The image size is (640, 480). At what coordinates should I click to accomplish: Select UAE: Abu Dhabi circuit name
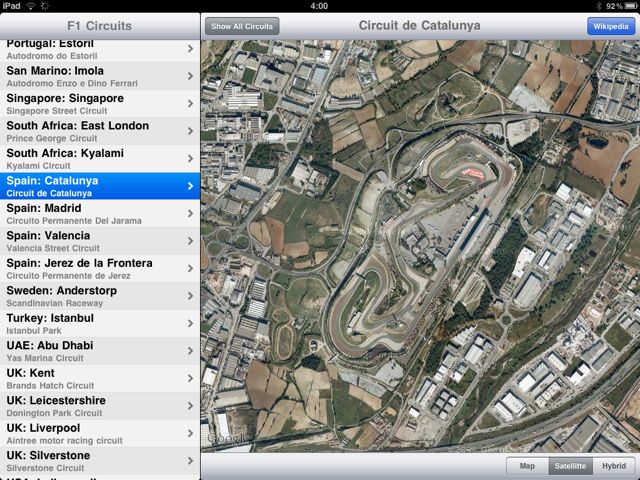[50, 345]
